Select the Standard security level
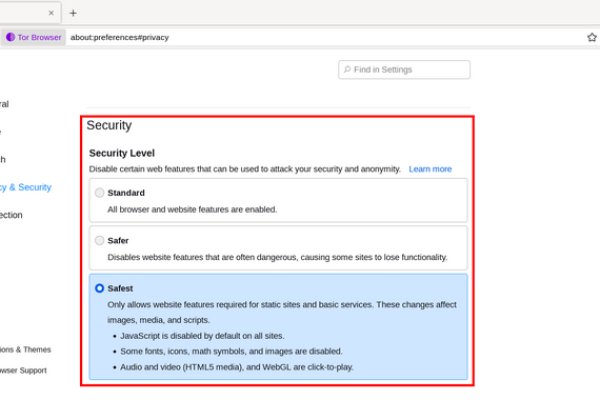This screenshot has width=600, height=400. pyautogui.click(x=99, y=193)
